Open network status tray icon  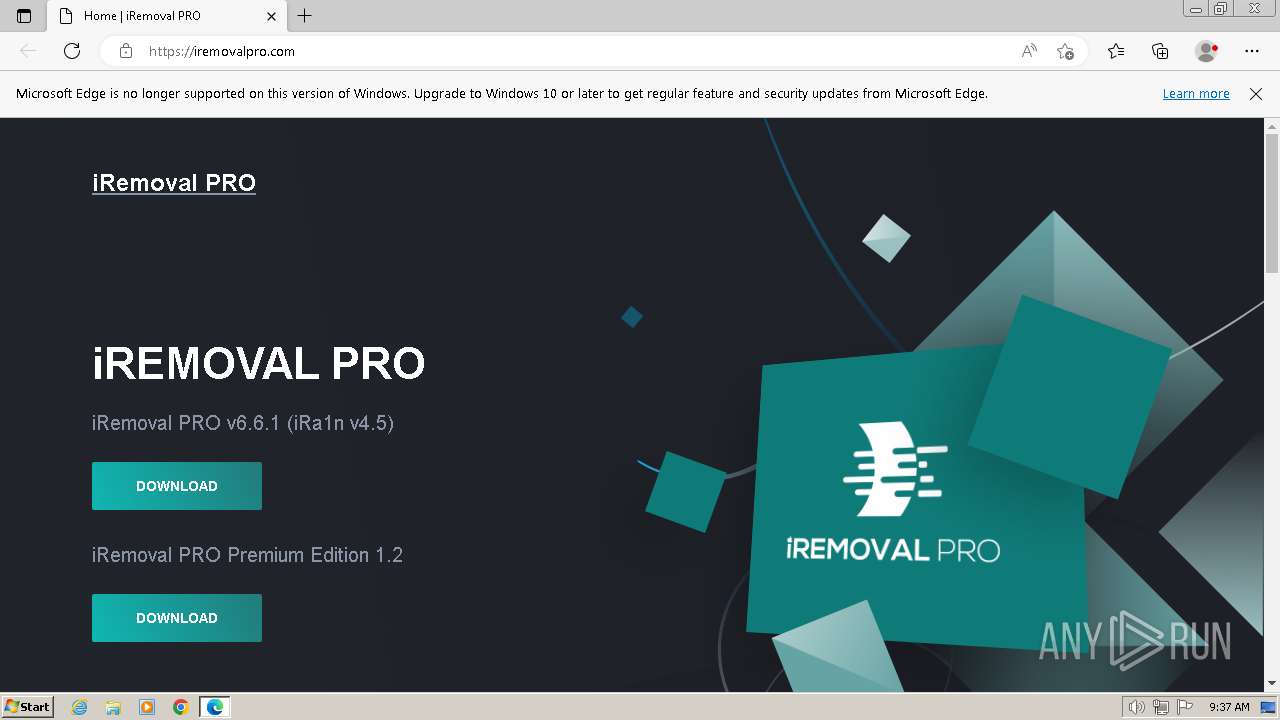[x=1161, y=707]
